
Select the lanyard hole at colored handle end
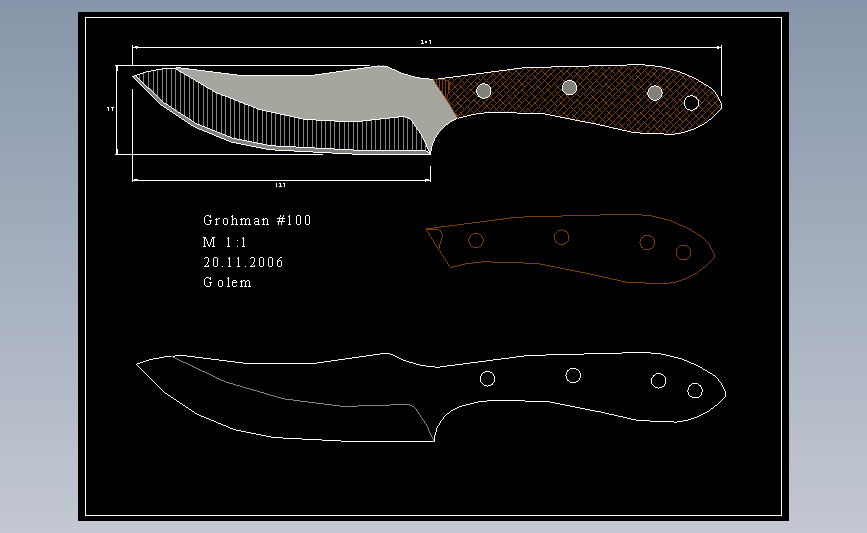coord(691,103)
